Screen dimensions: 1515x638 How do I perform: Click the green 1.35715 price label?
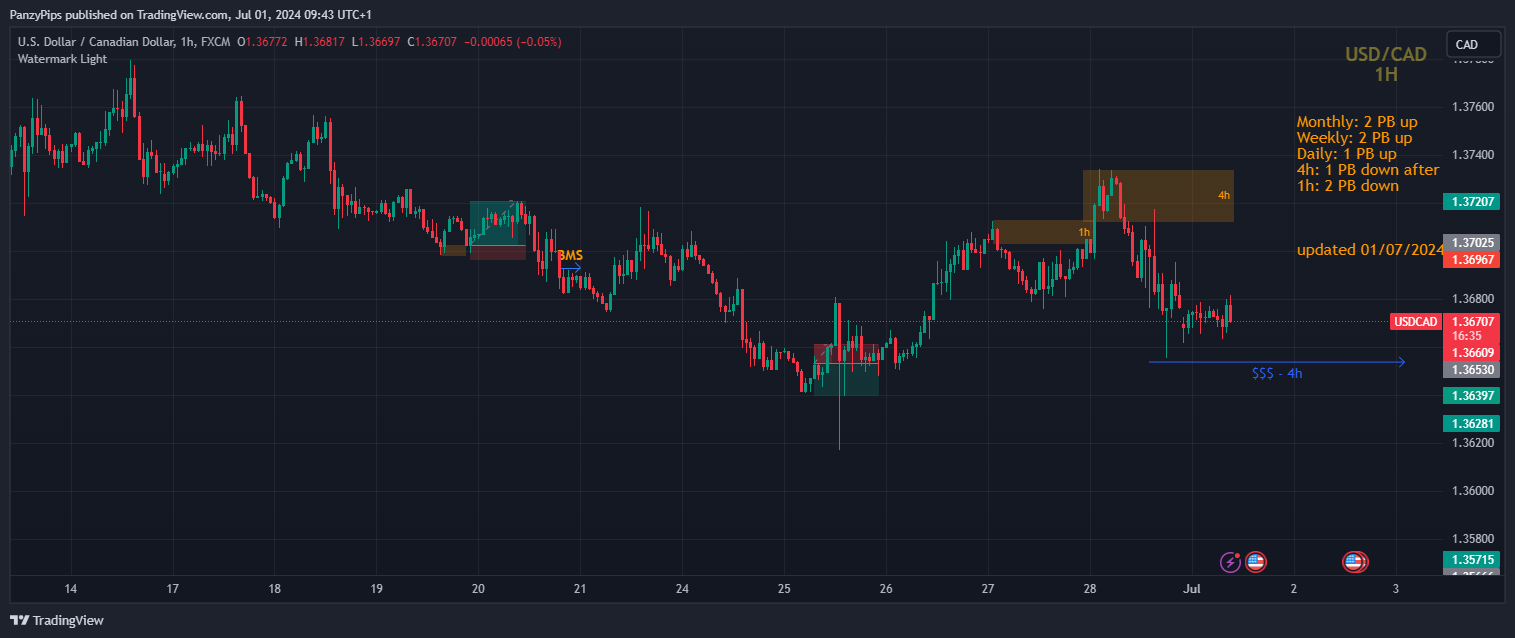coord(1472,560)
